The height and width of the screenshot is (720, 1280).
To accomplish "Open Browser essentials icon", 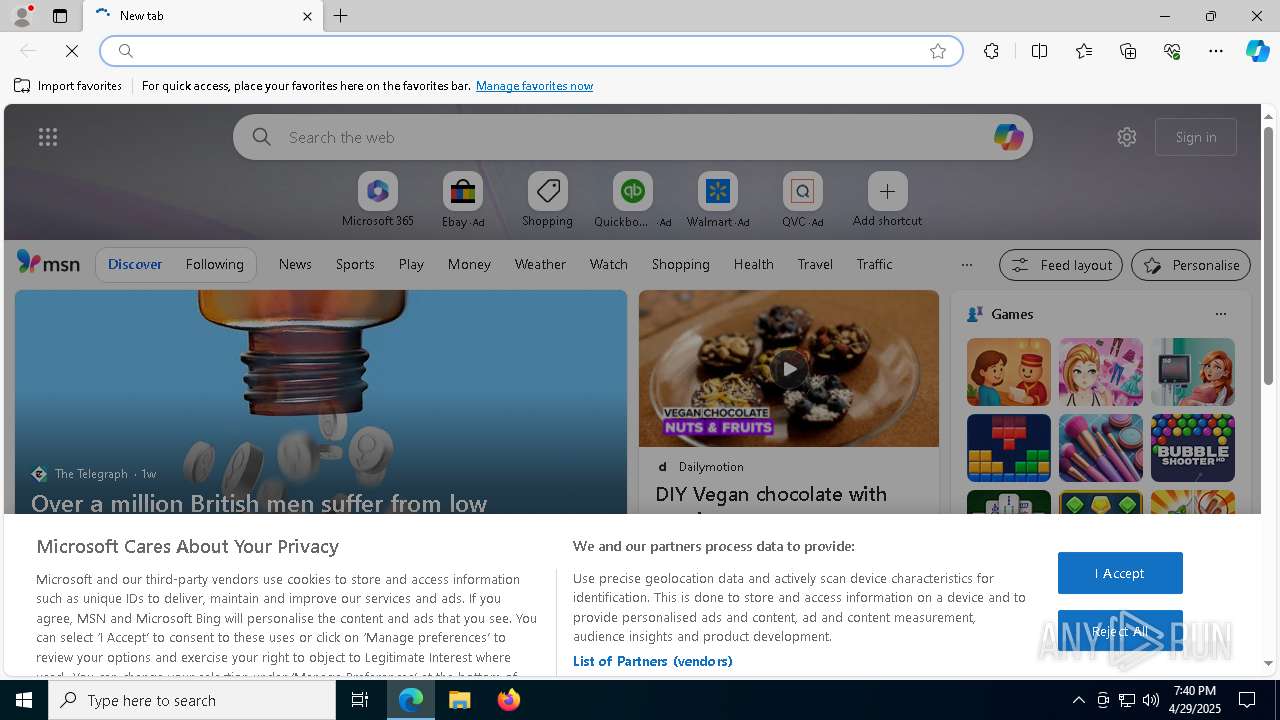I will click(1172, 51).
